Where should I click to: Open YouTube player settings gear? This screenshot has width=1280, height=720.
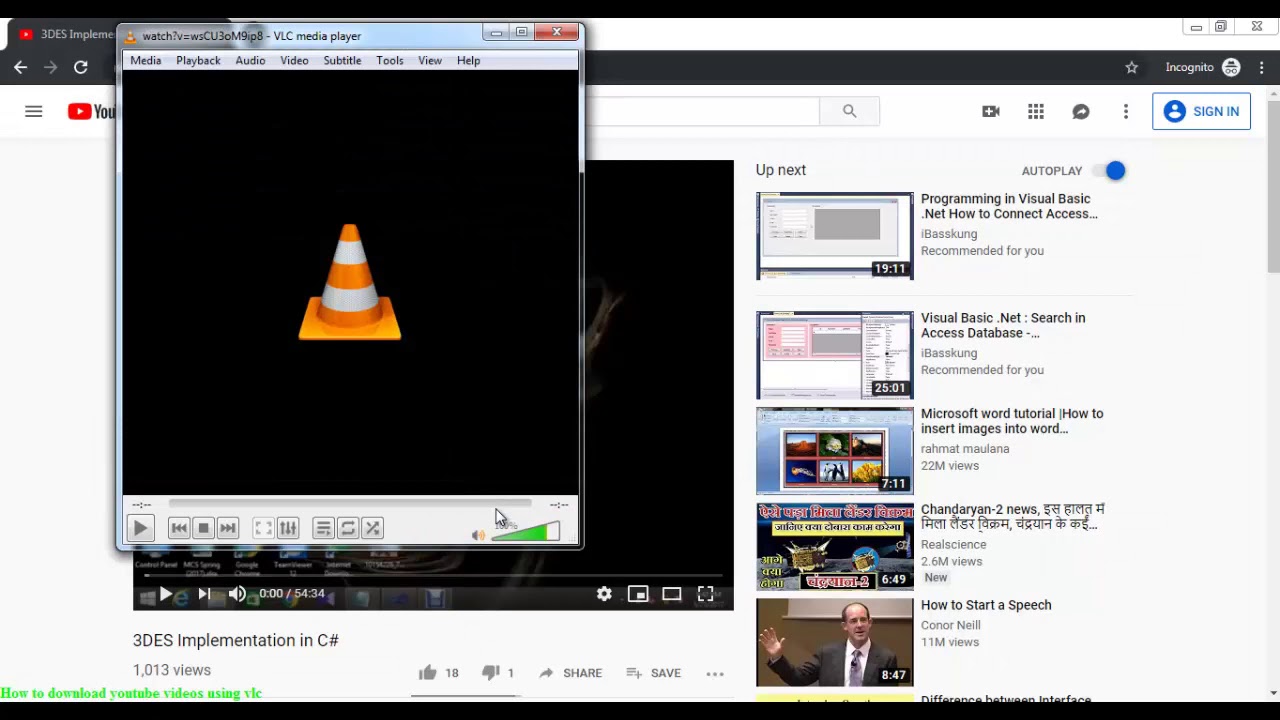(604, 593)
